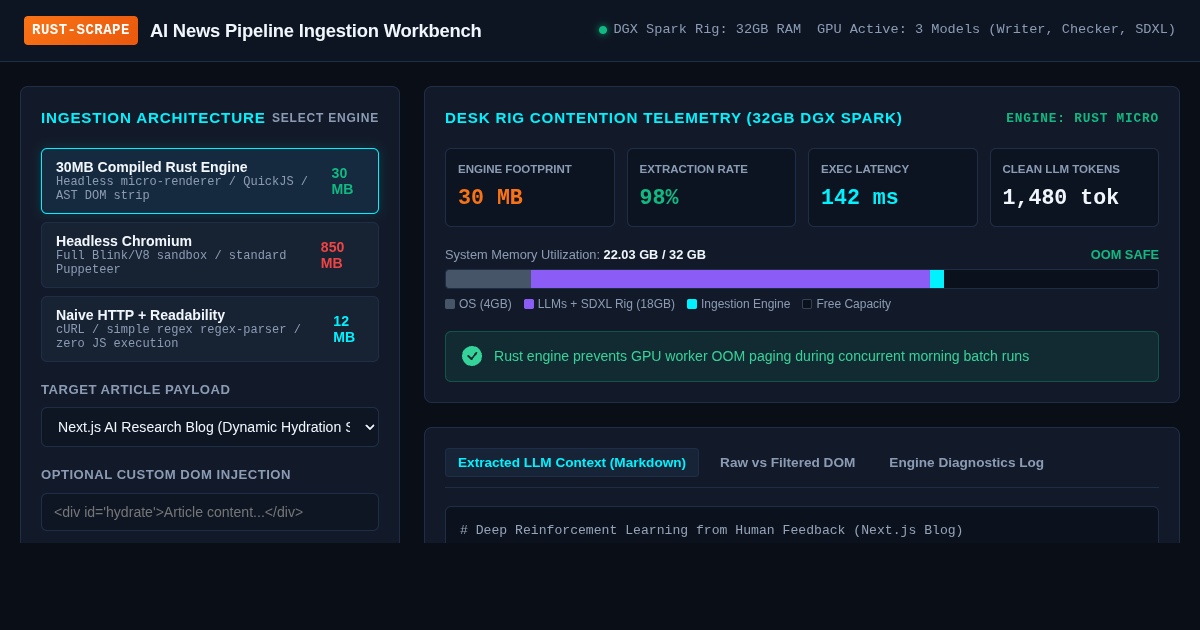Click the 850 MB footprint value
The height and width of the screenshot is (630, 1200).
tap(332, 255)
